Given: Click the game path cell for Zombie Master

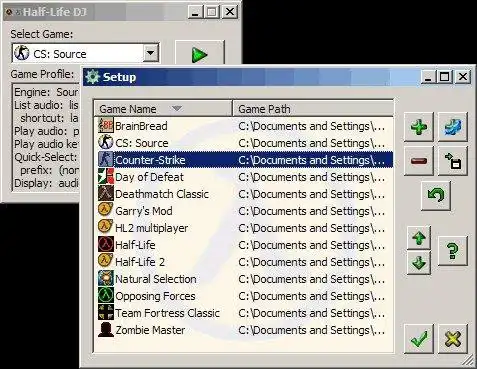Looking at the screenshot, I should [x=312, y=330].
